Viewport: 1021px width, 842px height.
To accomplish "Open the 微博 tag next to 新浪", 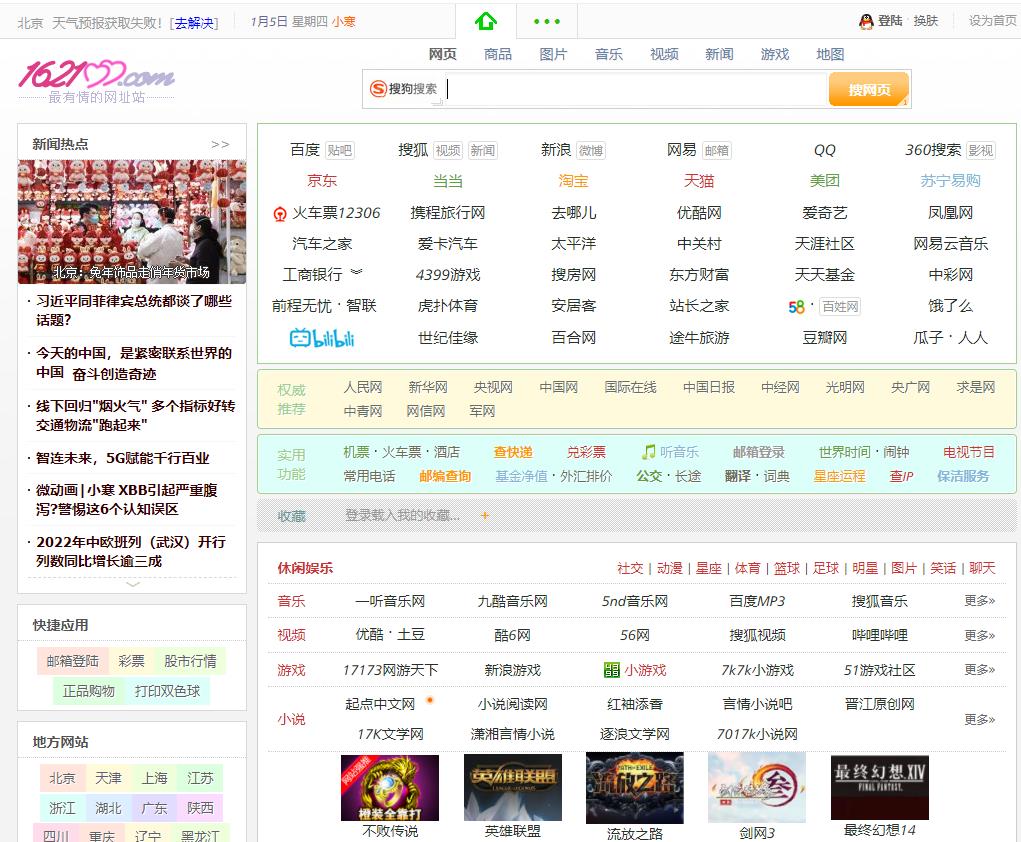I will [x=591, y=150].
